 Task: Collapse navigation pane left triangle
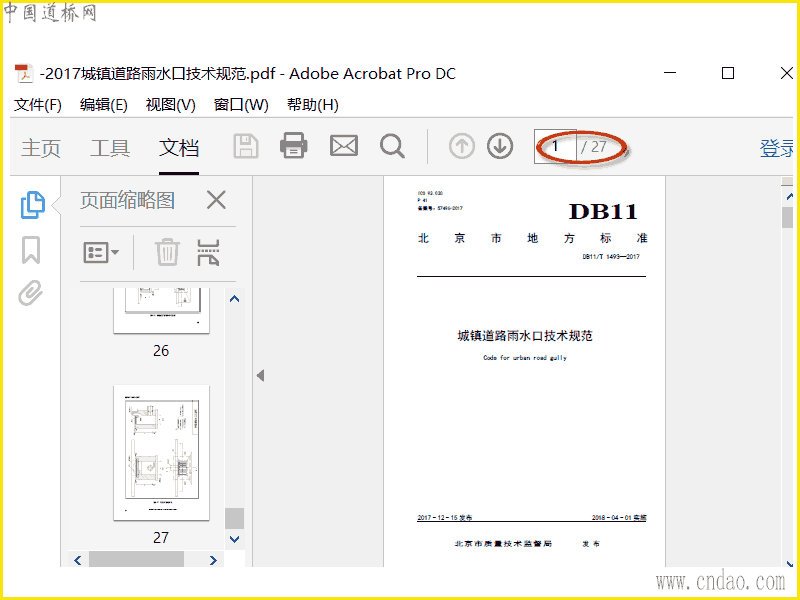pyautogui.click(x=261, y=376)
